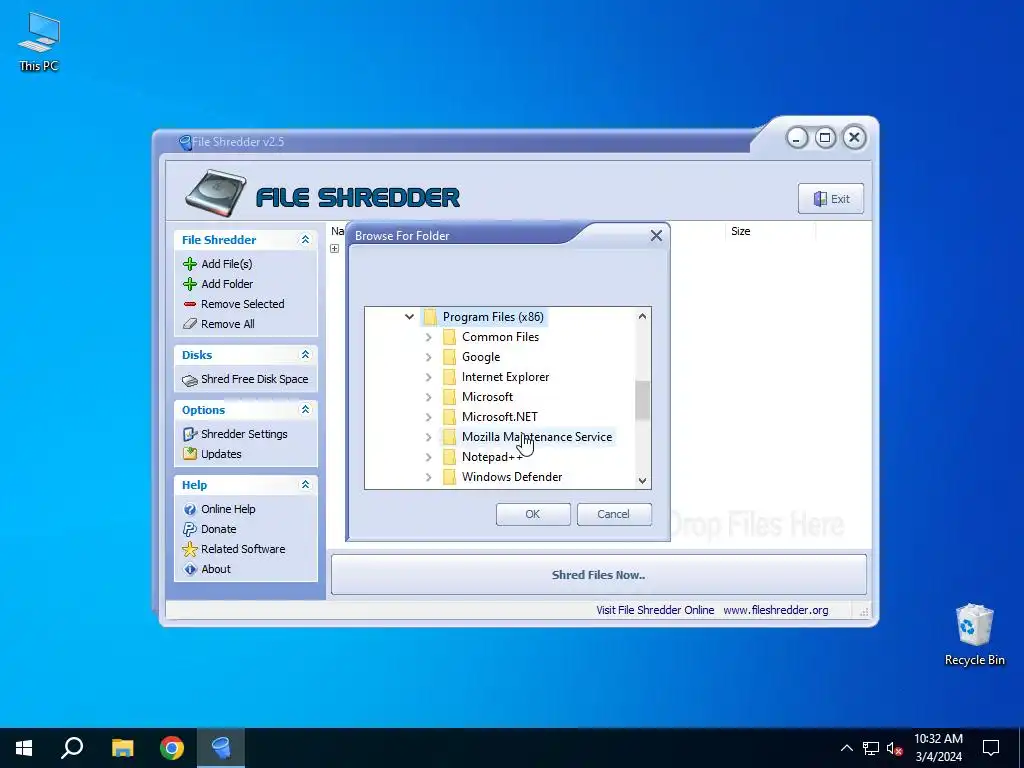Collapse the Help sidebar section
The width and height of the screenshot is (1024, 768).
[x=305, y=485]
